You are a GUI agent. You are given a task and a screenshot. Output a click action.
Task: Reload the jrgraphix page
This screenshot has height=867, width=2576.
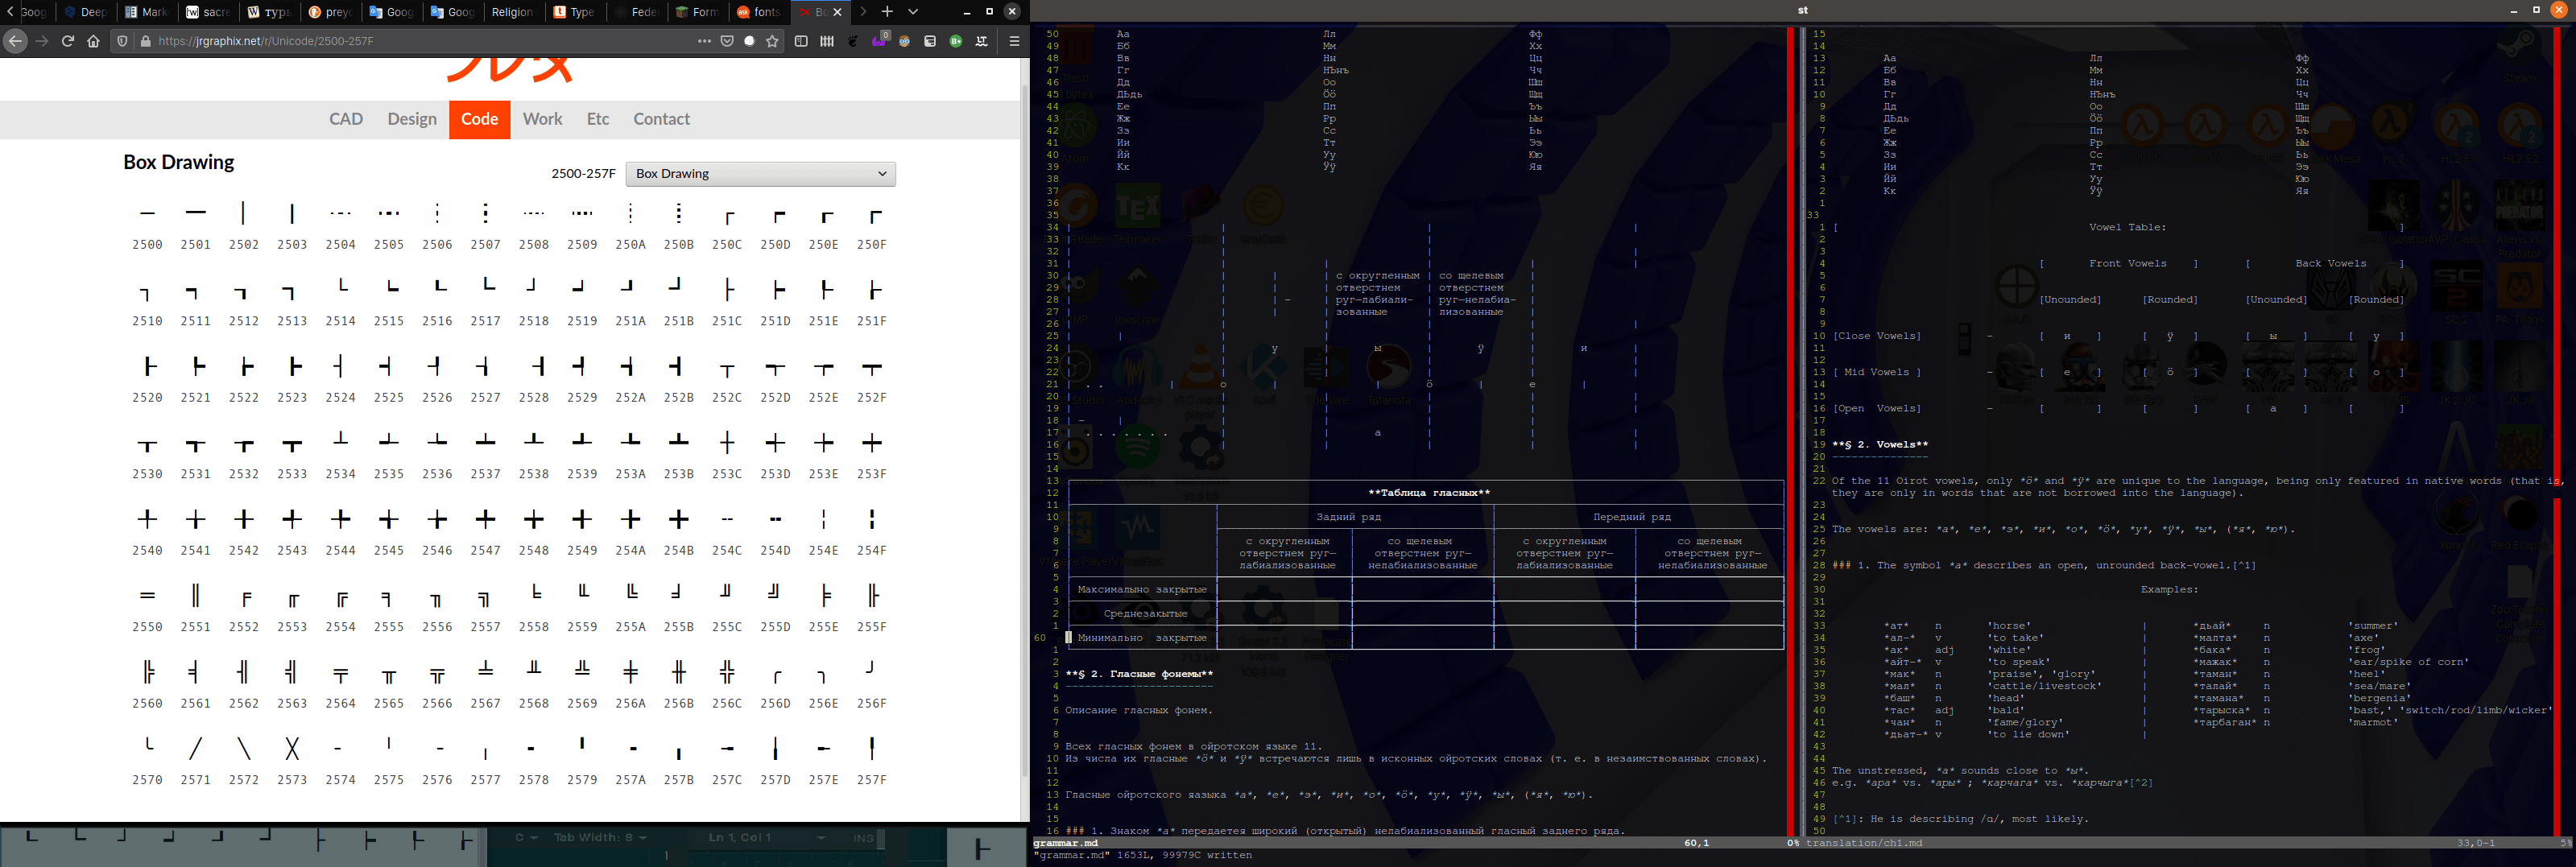pos(68,41)
